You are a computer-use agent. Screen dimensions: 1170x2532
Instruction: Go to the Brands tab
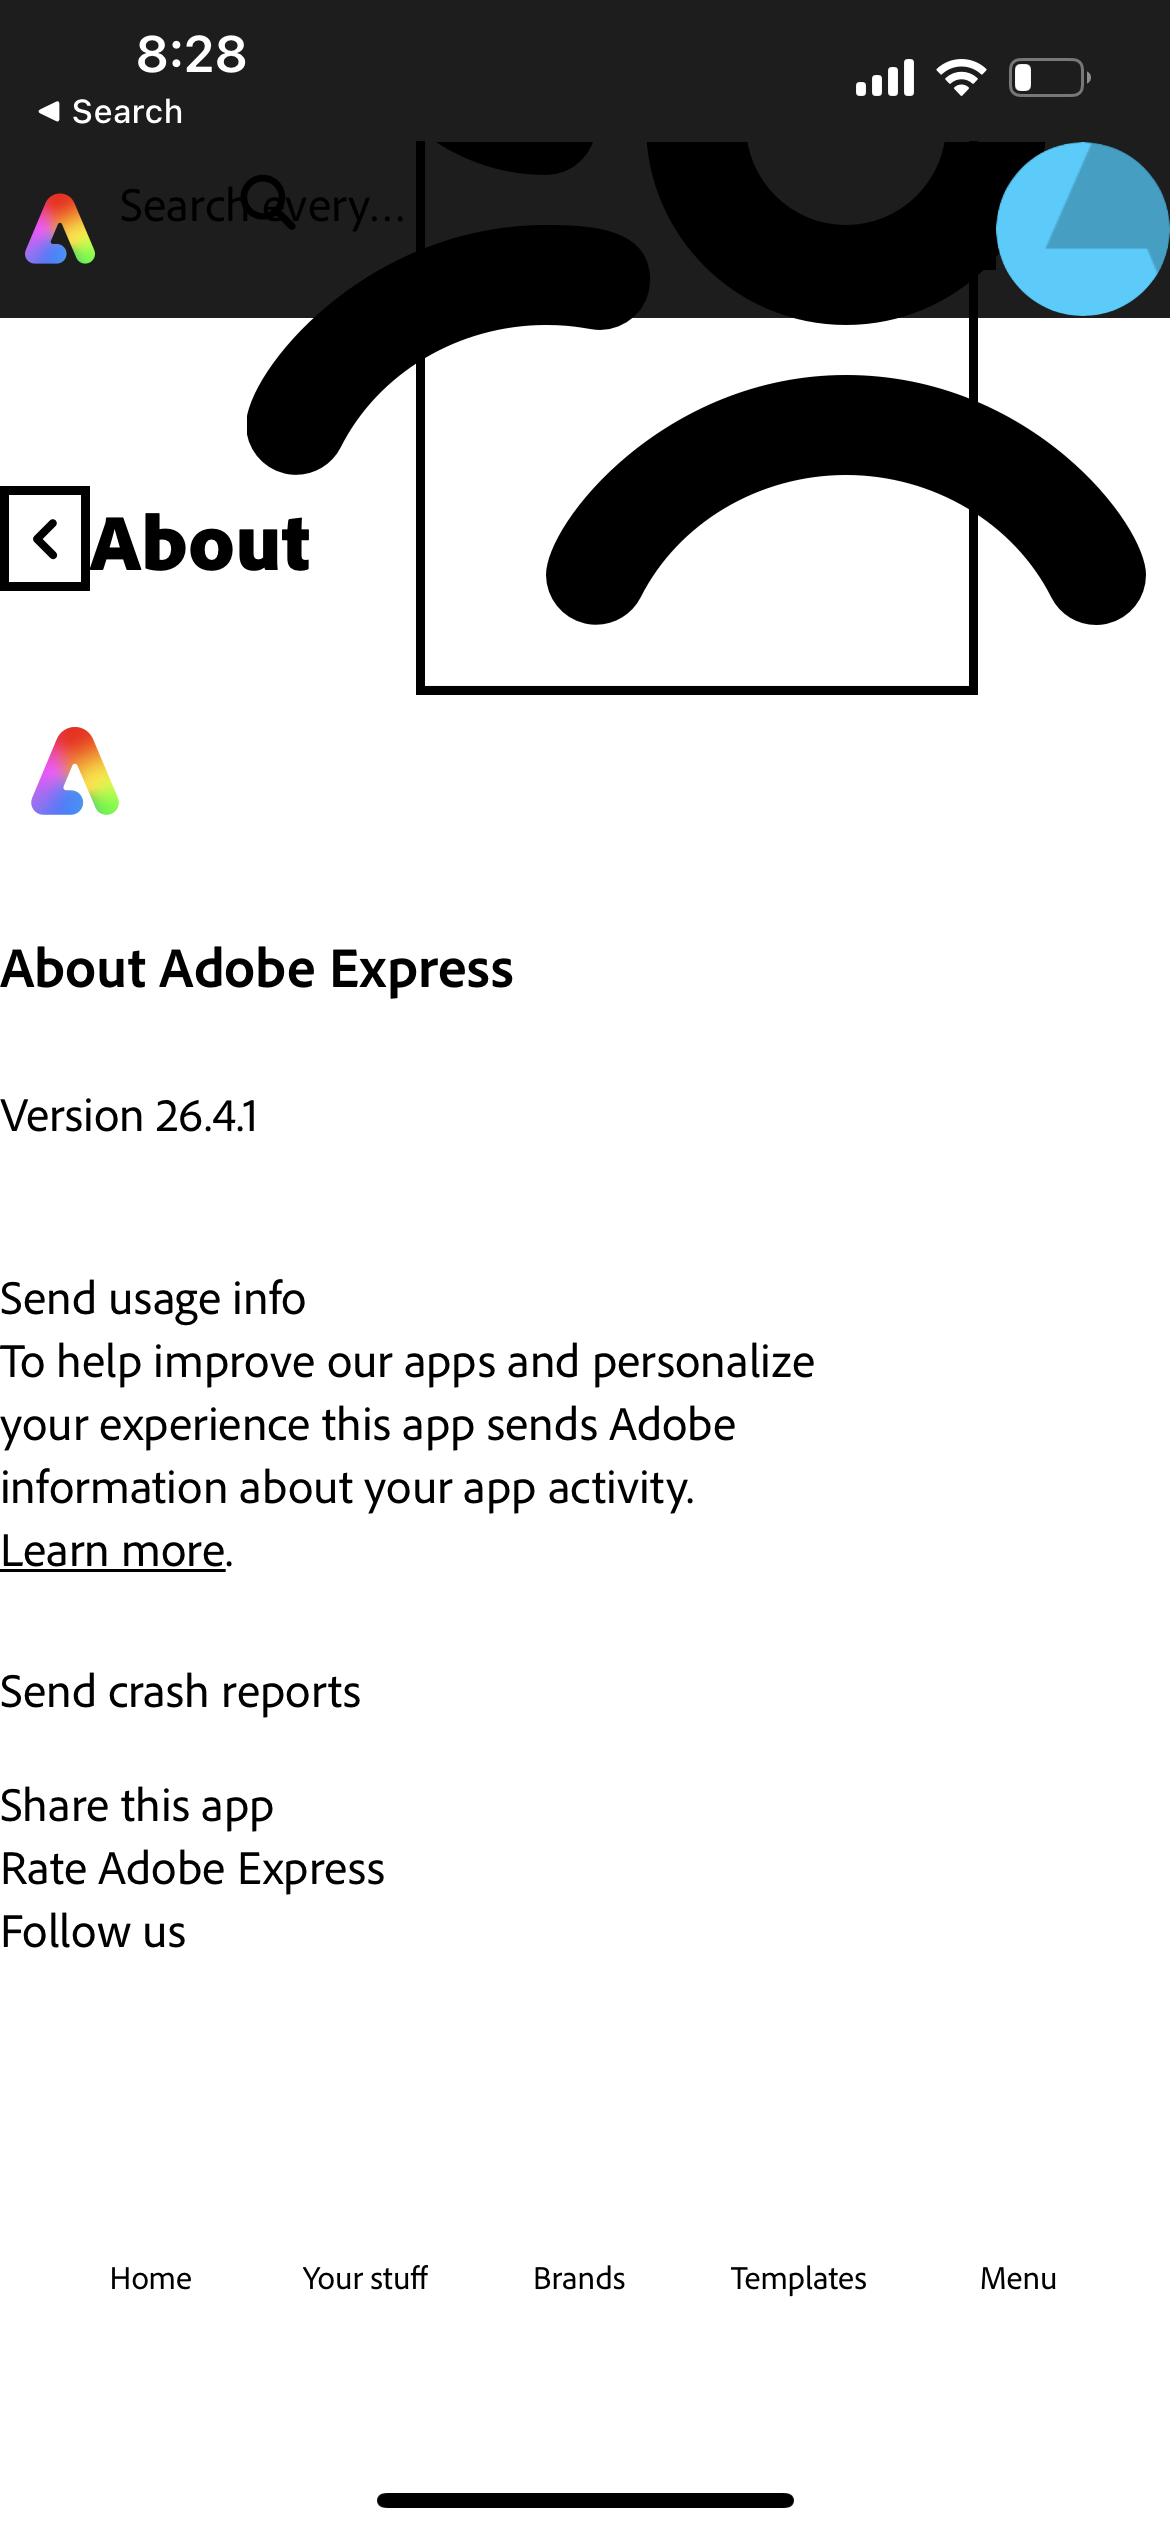coord(579,2277)
